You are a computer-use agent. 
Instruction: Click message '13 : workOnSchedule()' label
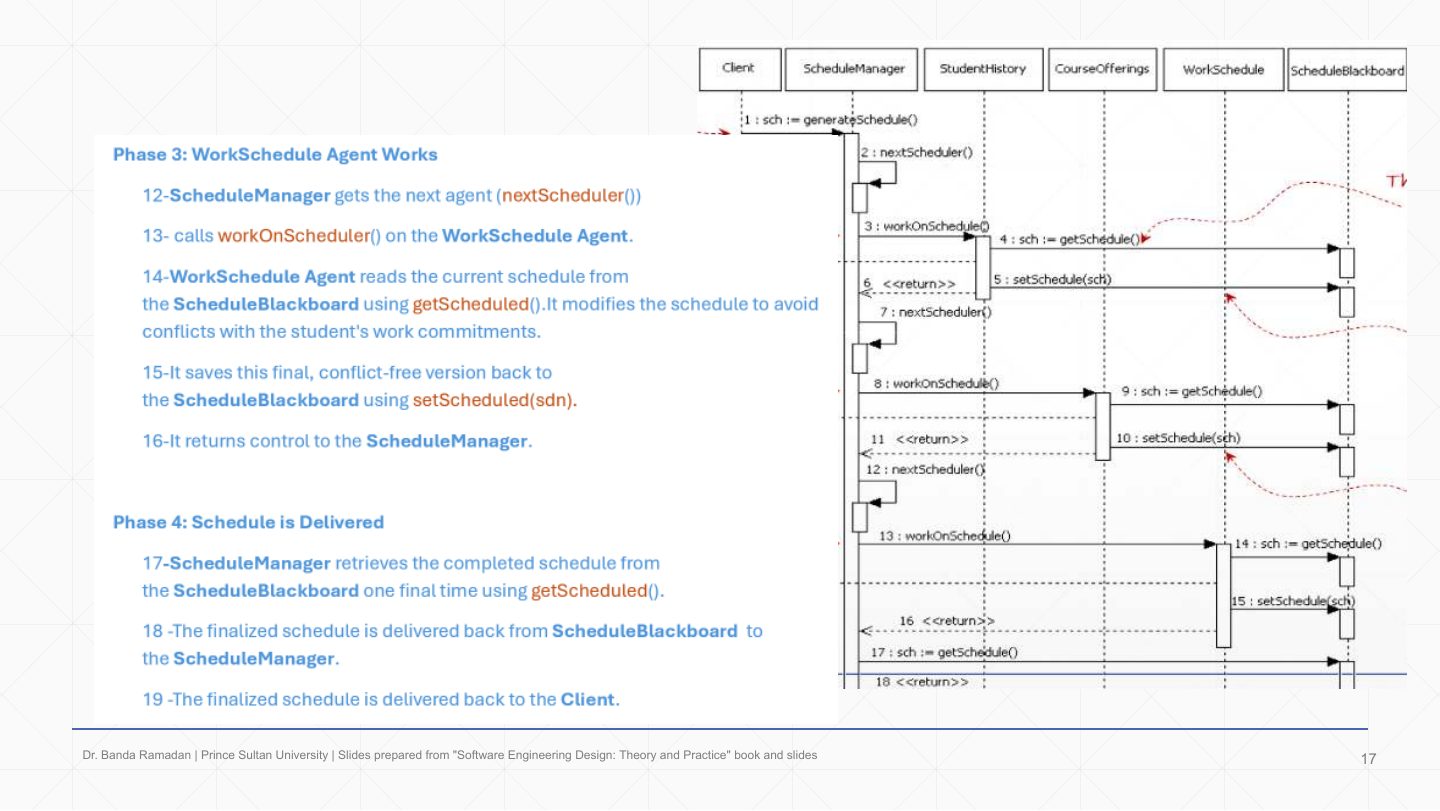945,537
